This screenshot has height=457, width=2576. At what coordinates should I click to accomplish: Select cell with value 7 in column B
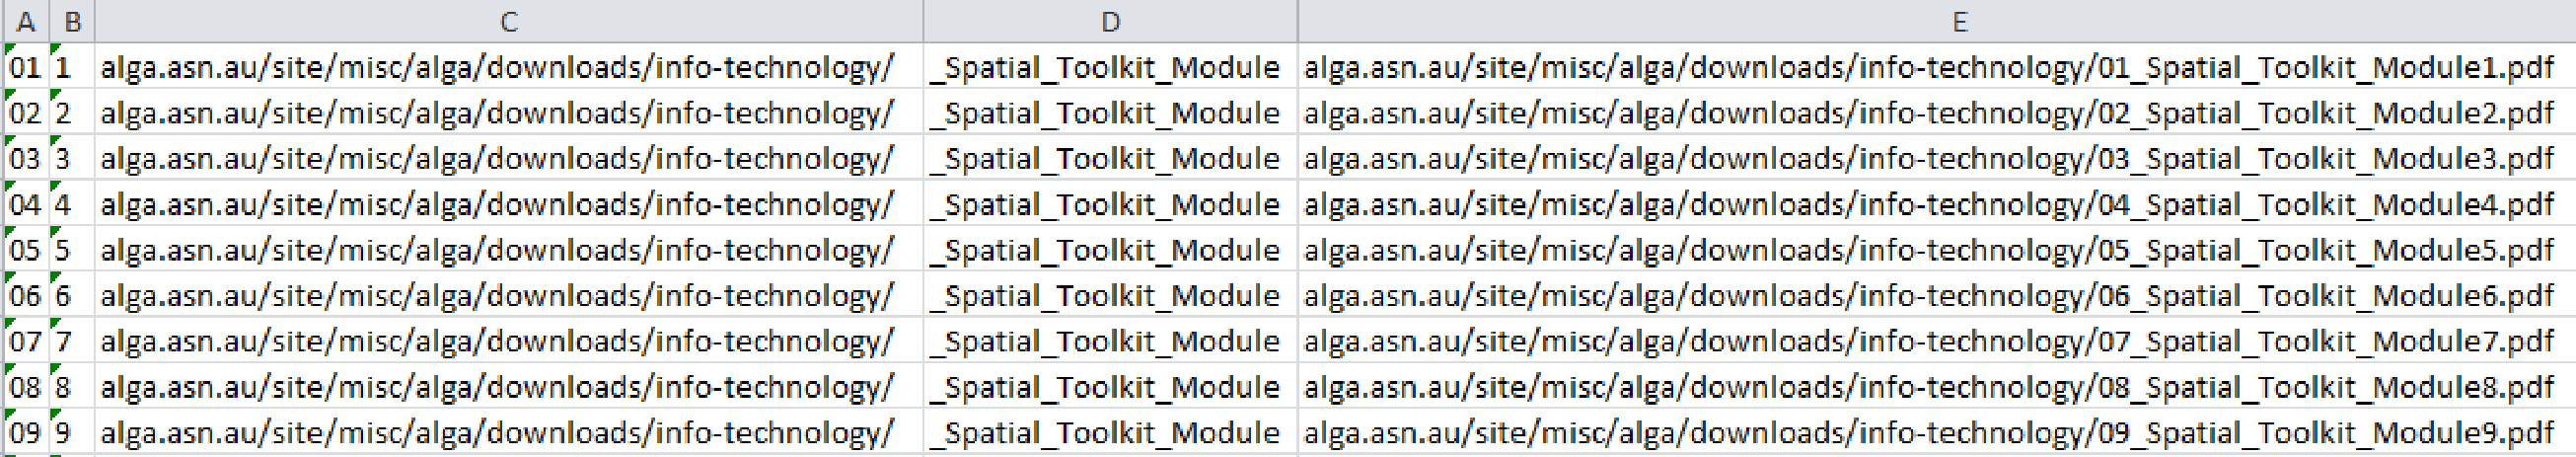coord(72,341)
